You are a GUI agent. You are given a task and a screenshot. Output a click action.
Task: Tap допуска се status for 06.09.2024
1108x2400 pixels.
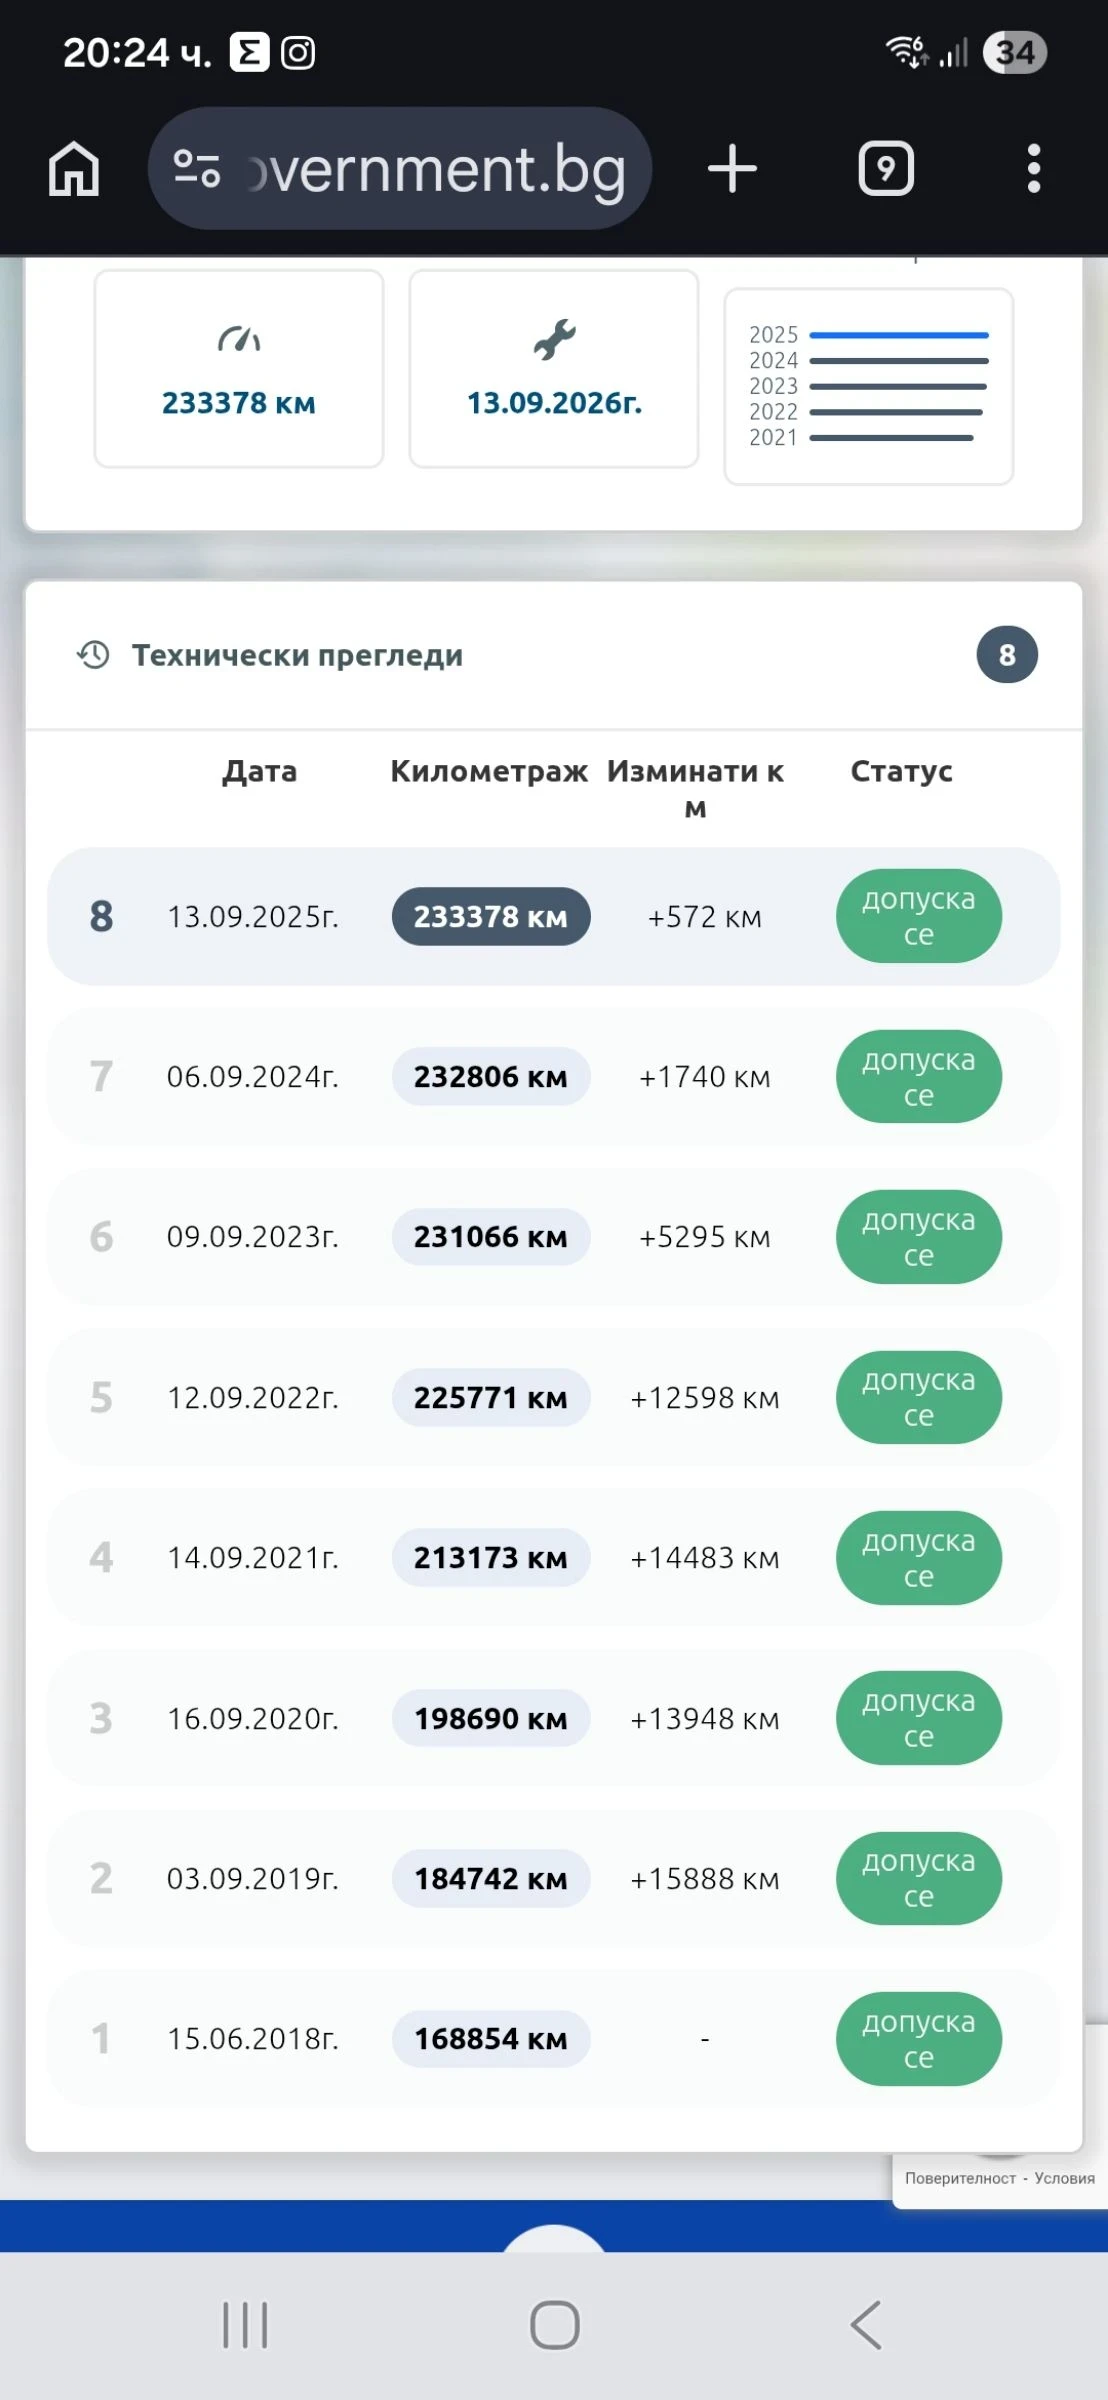tap(918, 1077)
